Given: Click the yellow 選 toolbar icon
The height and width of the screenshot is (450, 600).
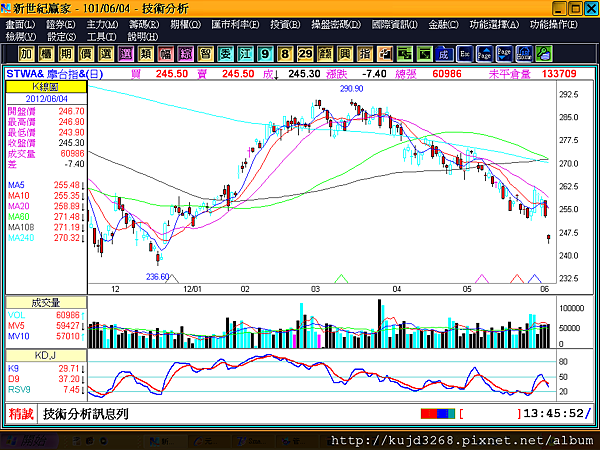Looking at the screenshot, I should tap(106, 54).
